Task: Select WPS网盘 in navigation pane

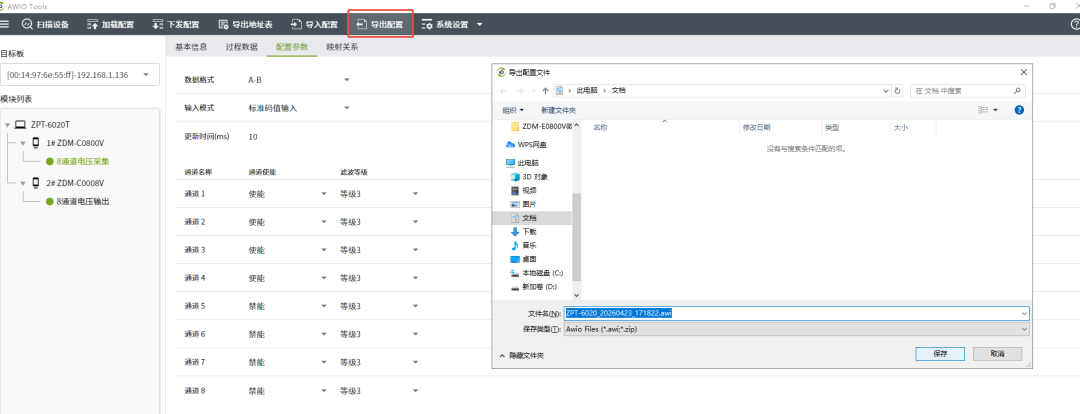Action: tap(527, 145)
